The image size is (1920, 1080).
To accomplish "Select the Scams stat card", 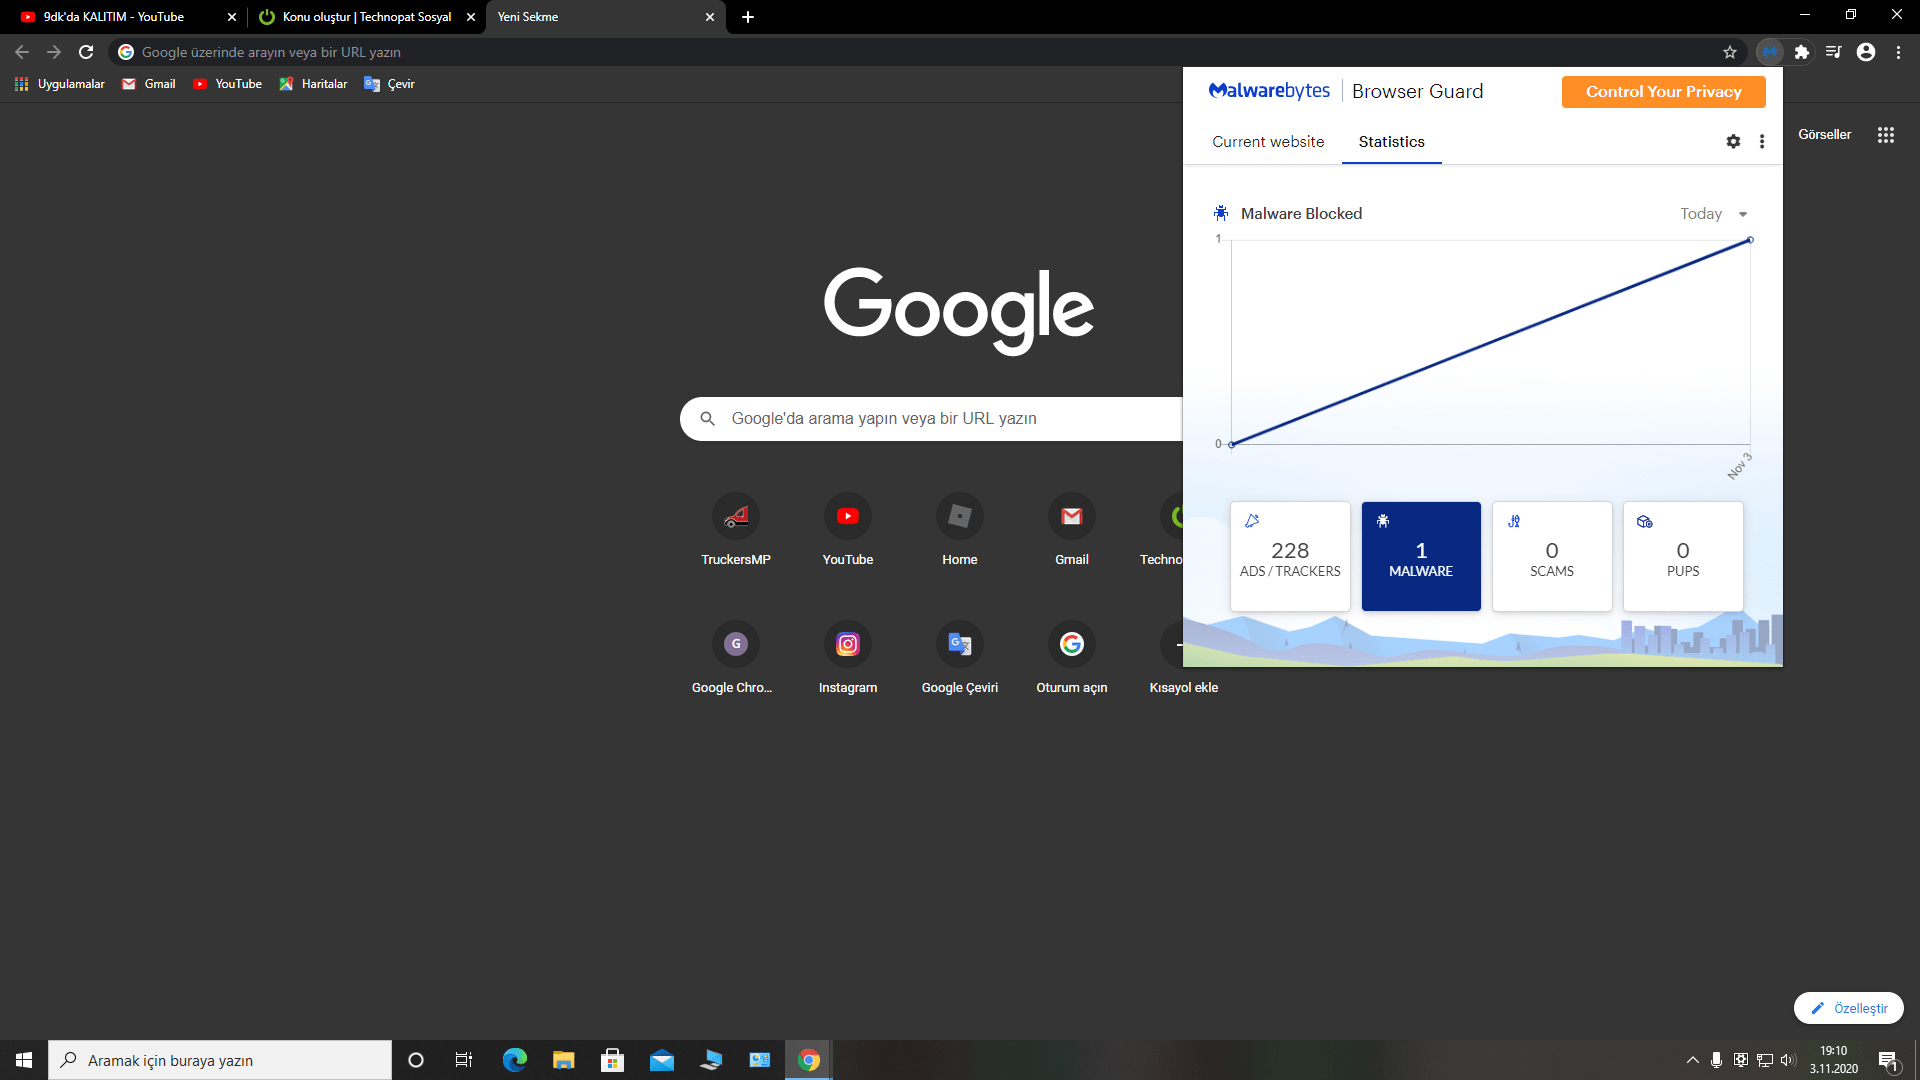I will (1552, 556).
